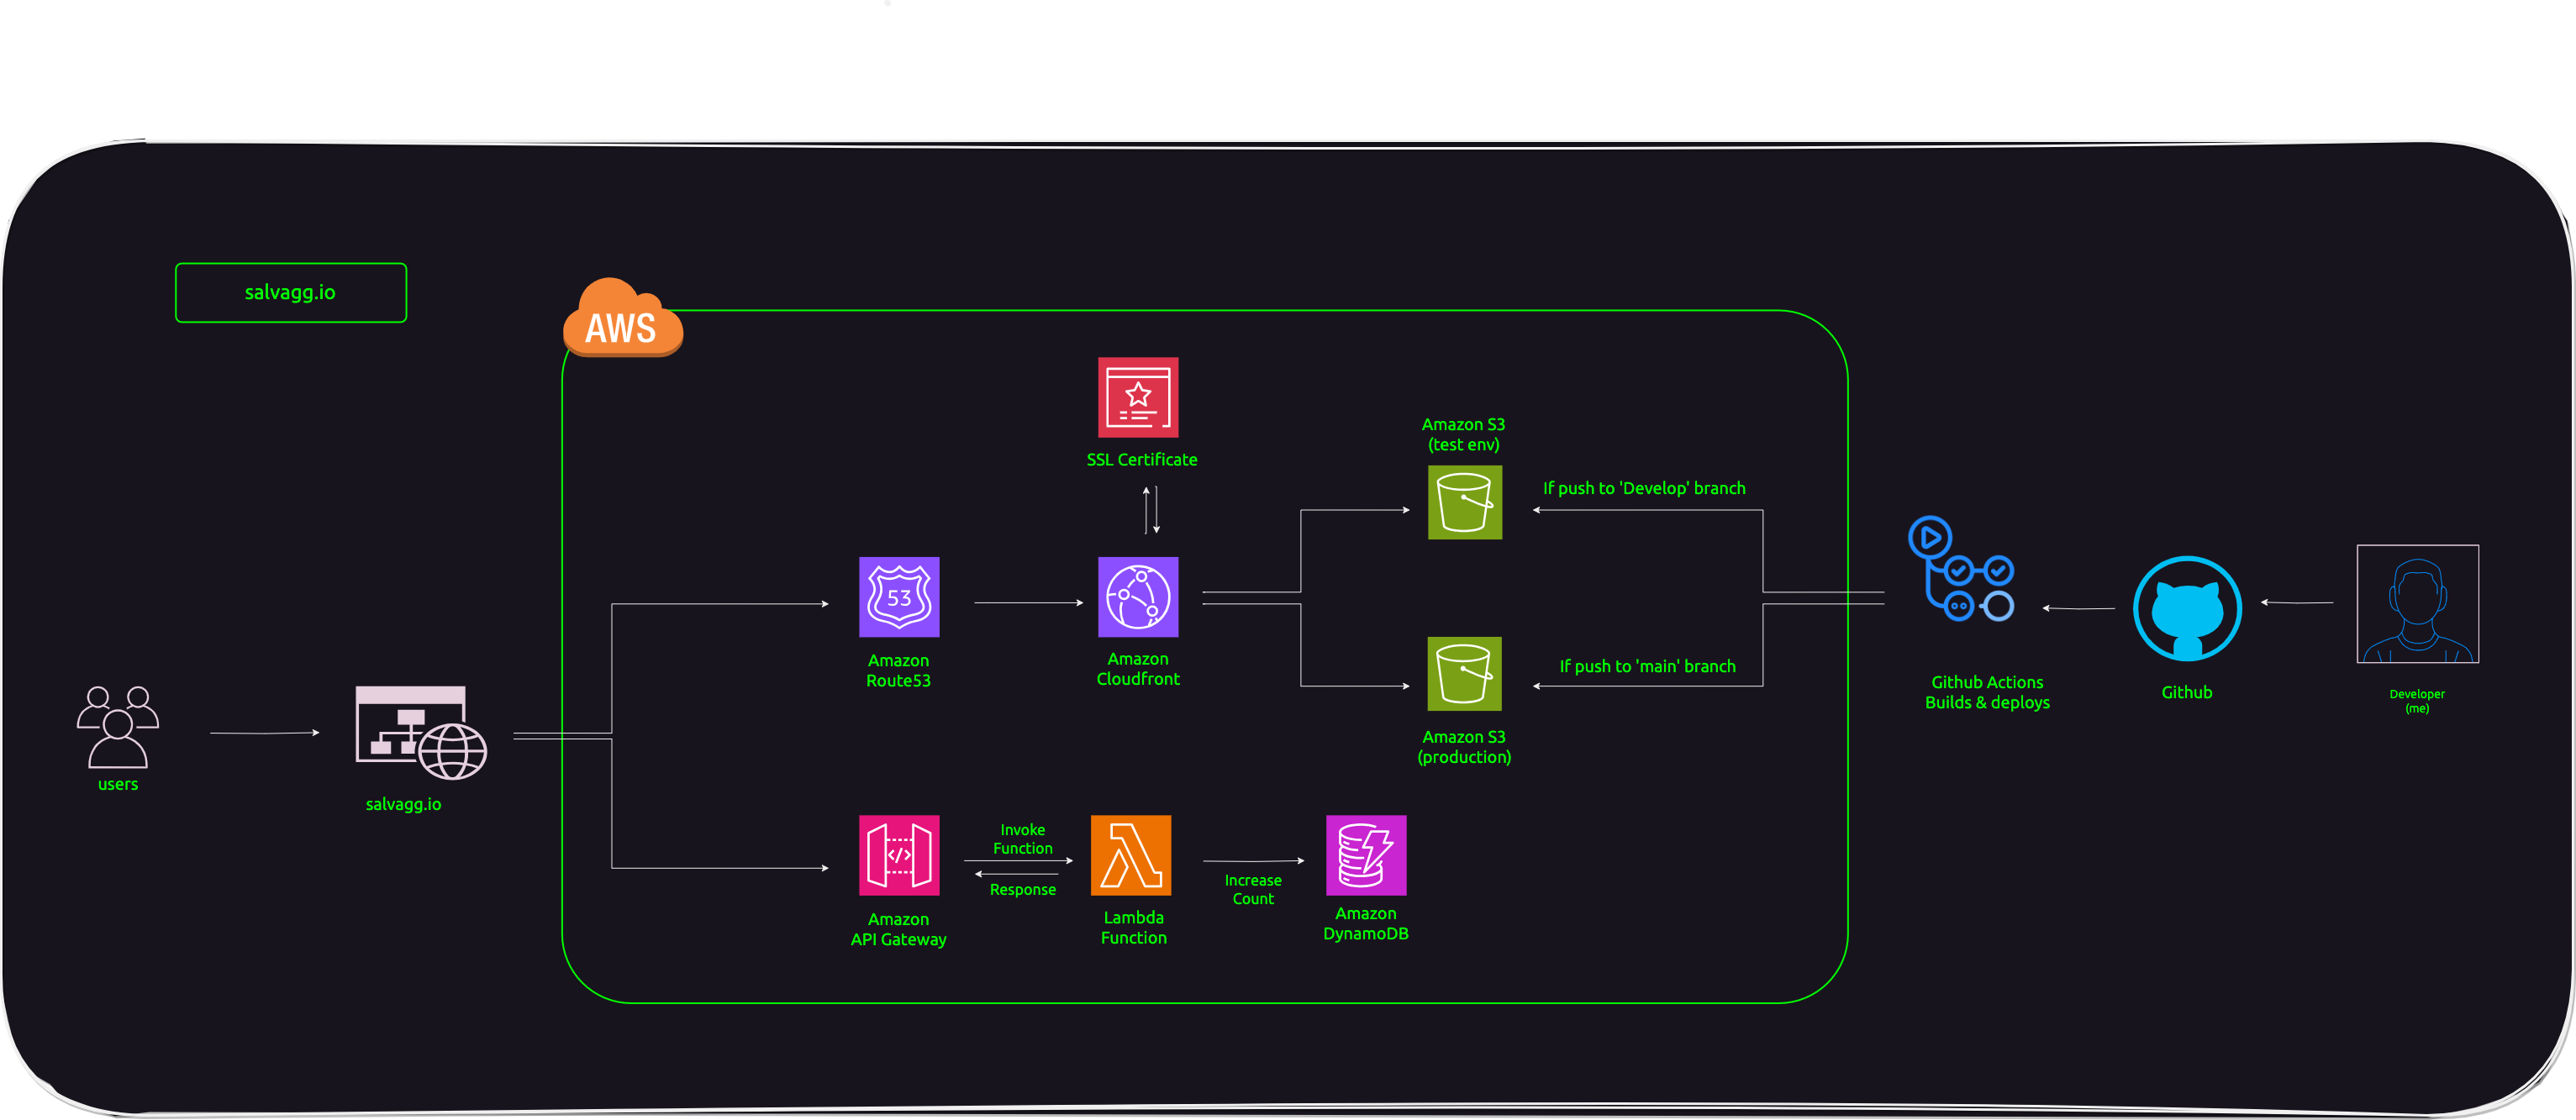The height and width of the screenshot is (1120, 2576).
Task: Select the Amazon S3 test env bucket icon
Action: (x=1464, y=503)
